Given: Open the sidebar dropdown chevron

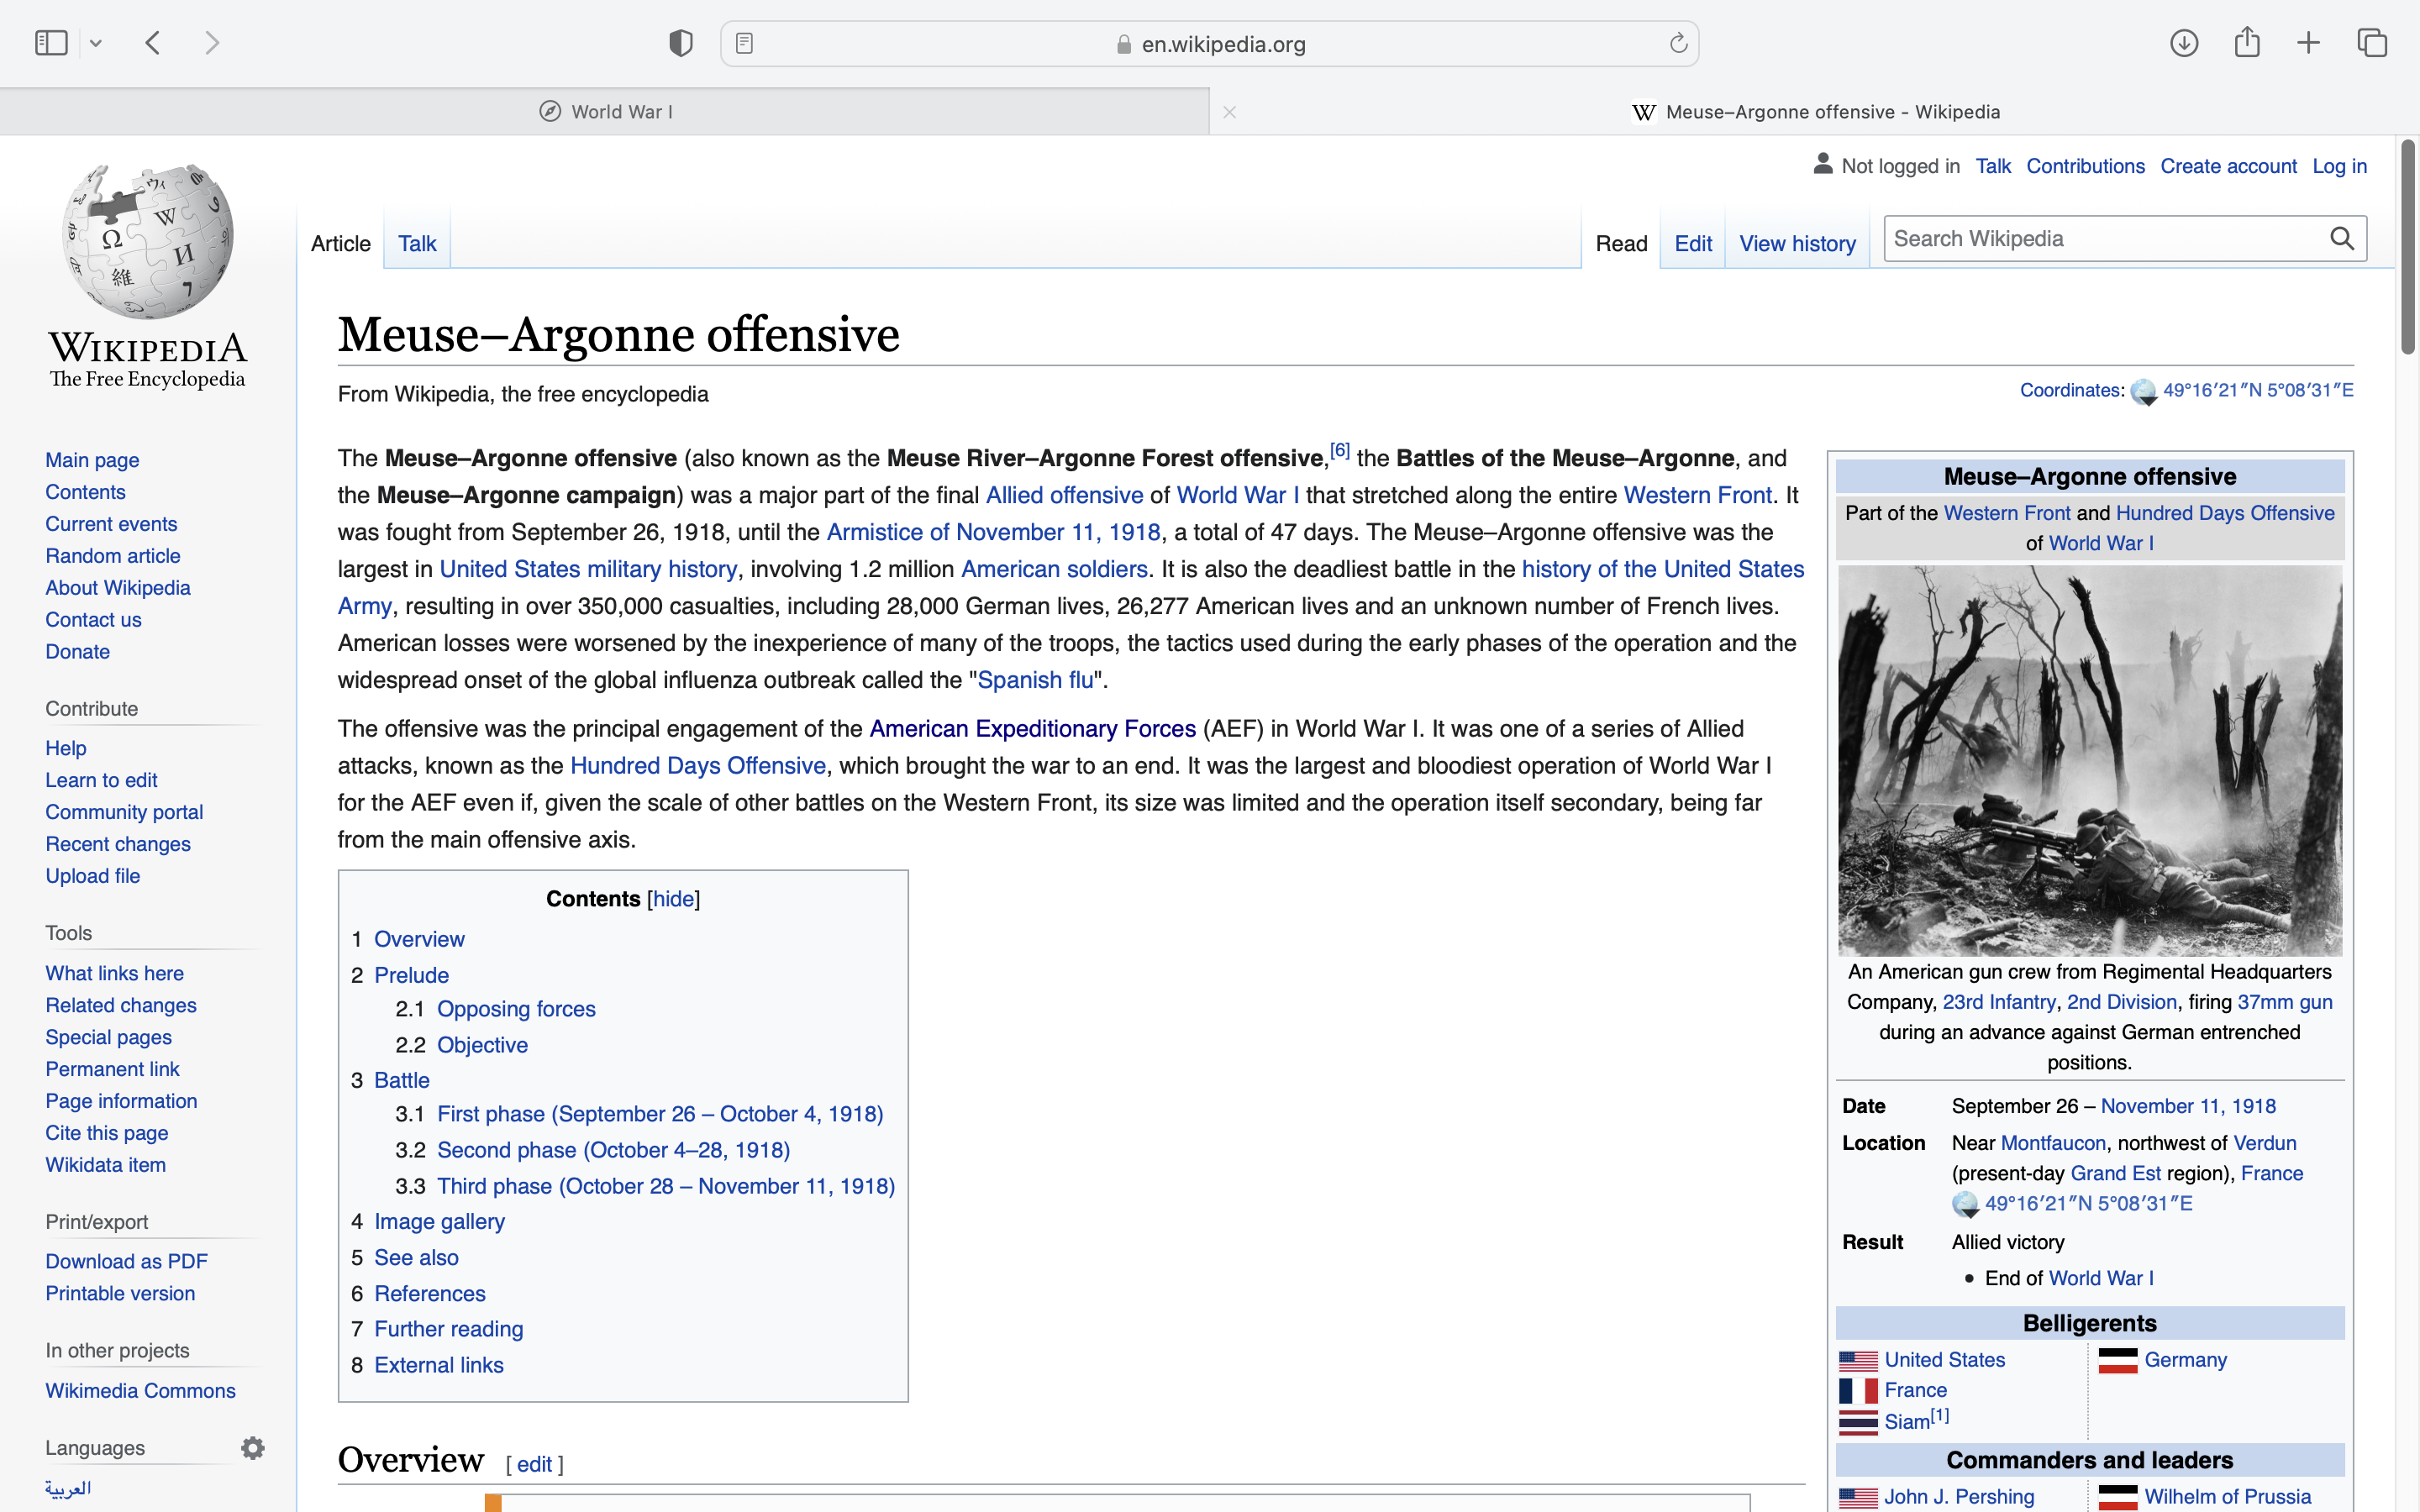Looking at the screenshot, I should [x=96, y=43].
